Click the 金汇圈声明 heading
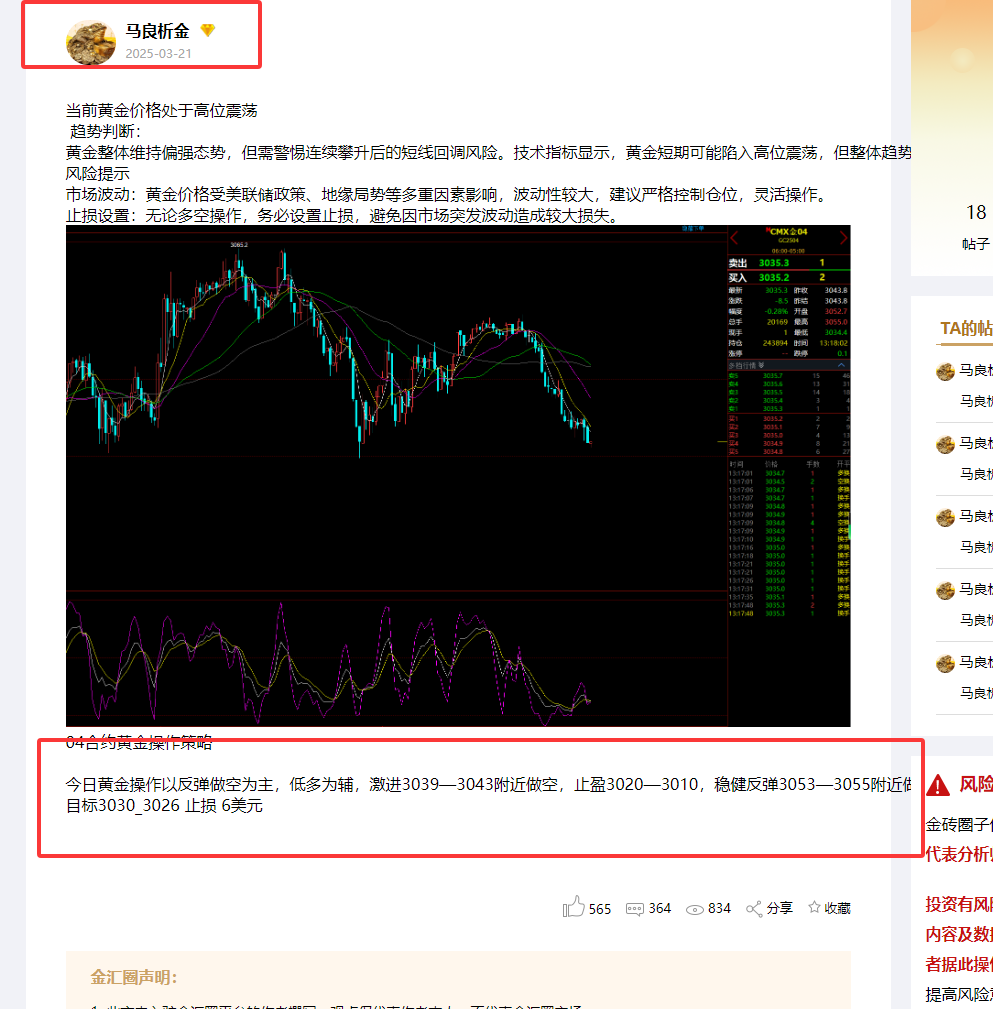The height and width of the screenshot is (1009, 993). [134, 977]
